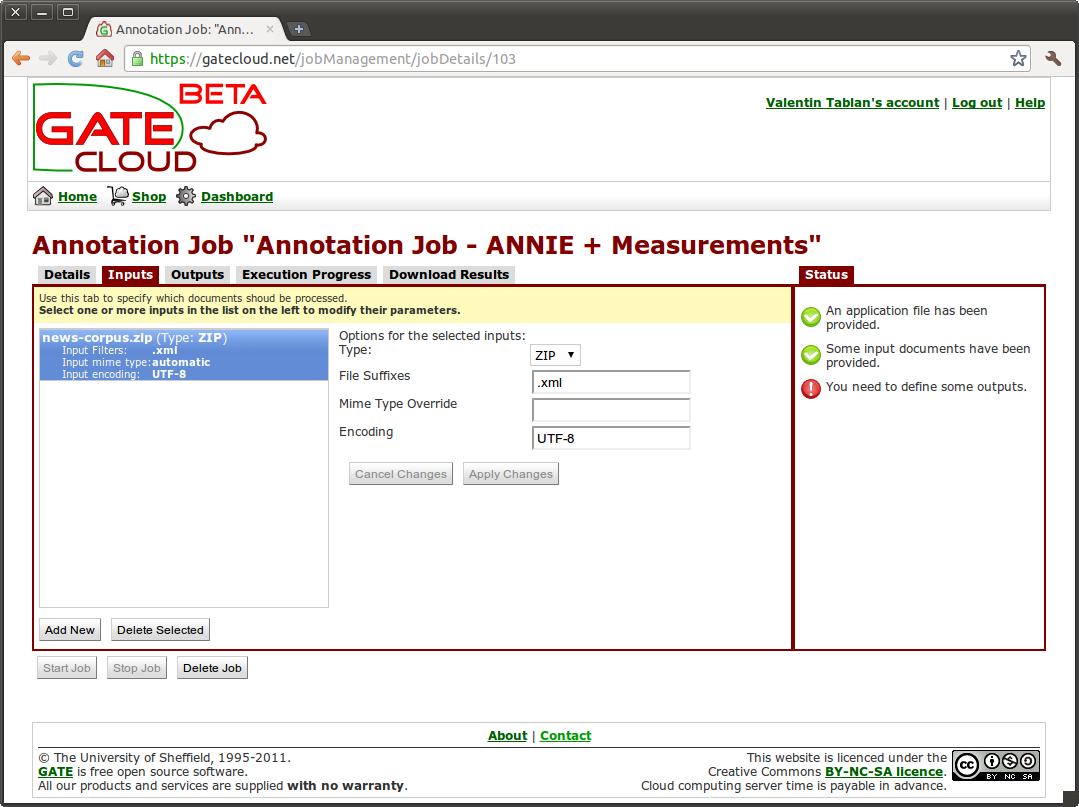Click the 'Input Filters: .xml' line
The image size is (1079, 807).
pyautogui.click(x=120, y=350)
